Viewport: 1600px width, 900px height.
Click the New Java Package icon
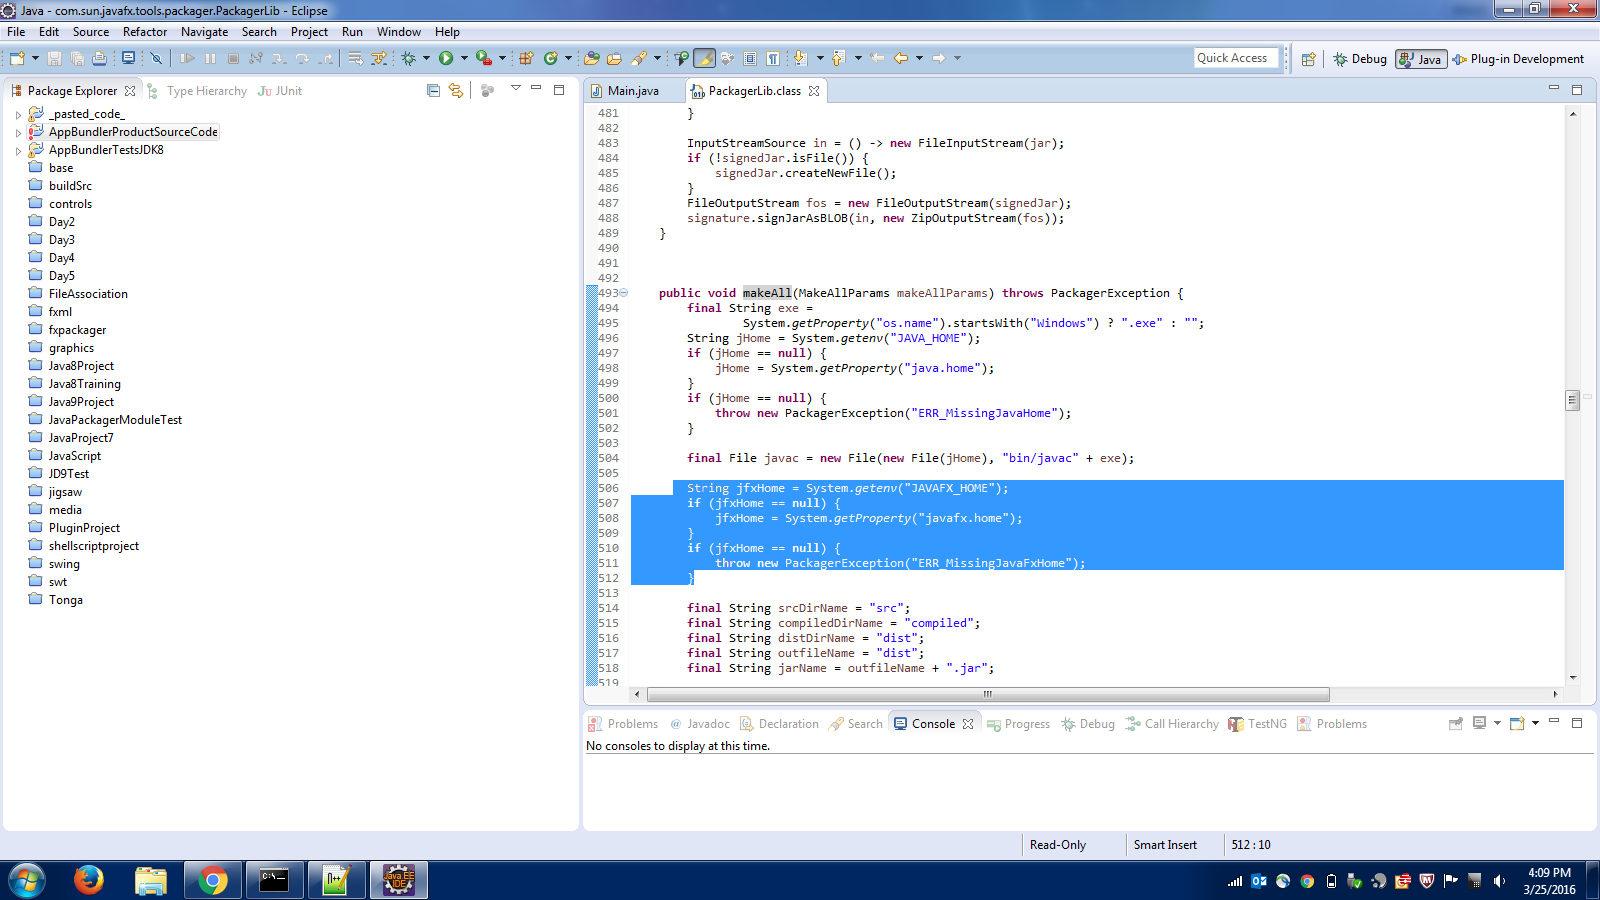526,59
